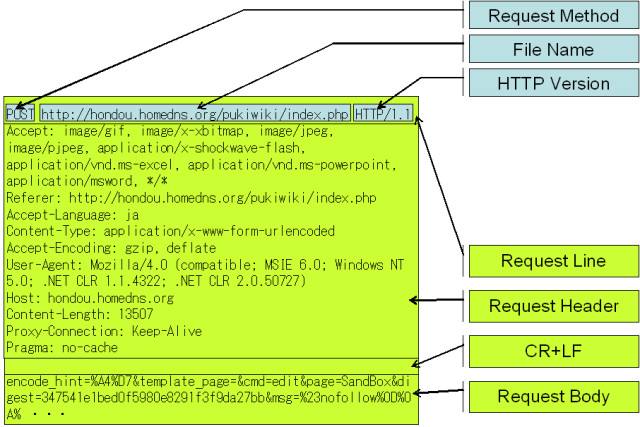
Task: Select the boxed HTTP/1.1 version text
Action: click(x=383, y=114)
